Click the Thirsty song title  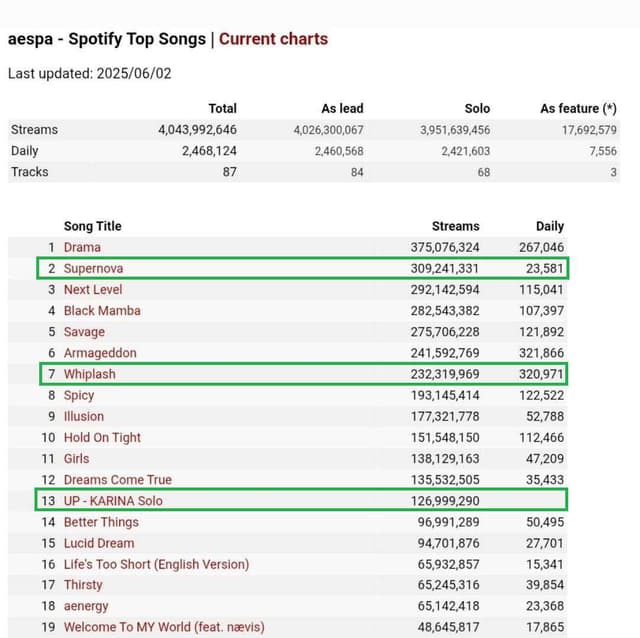[x=83, y=585]
